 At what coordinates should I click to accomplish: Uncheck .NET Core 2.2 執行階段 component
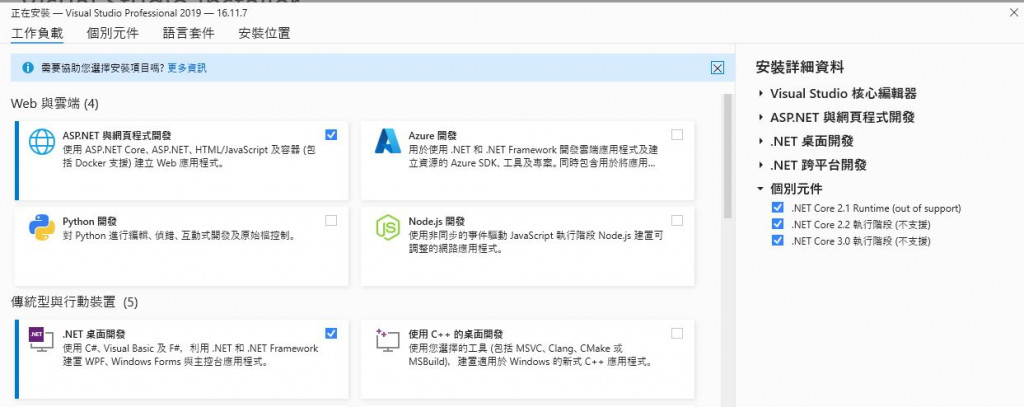[x=777, y=224]
